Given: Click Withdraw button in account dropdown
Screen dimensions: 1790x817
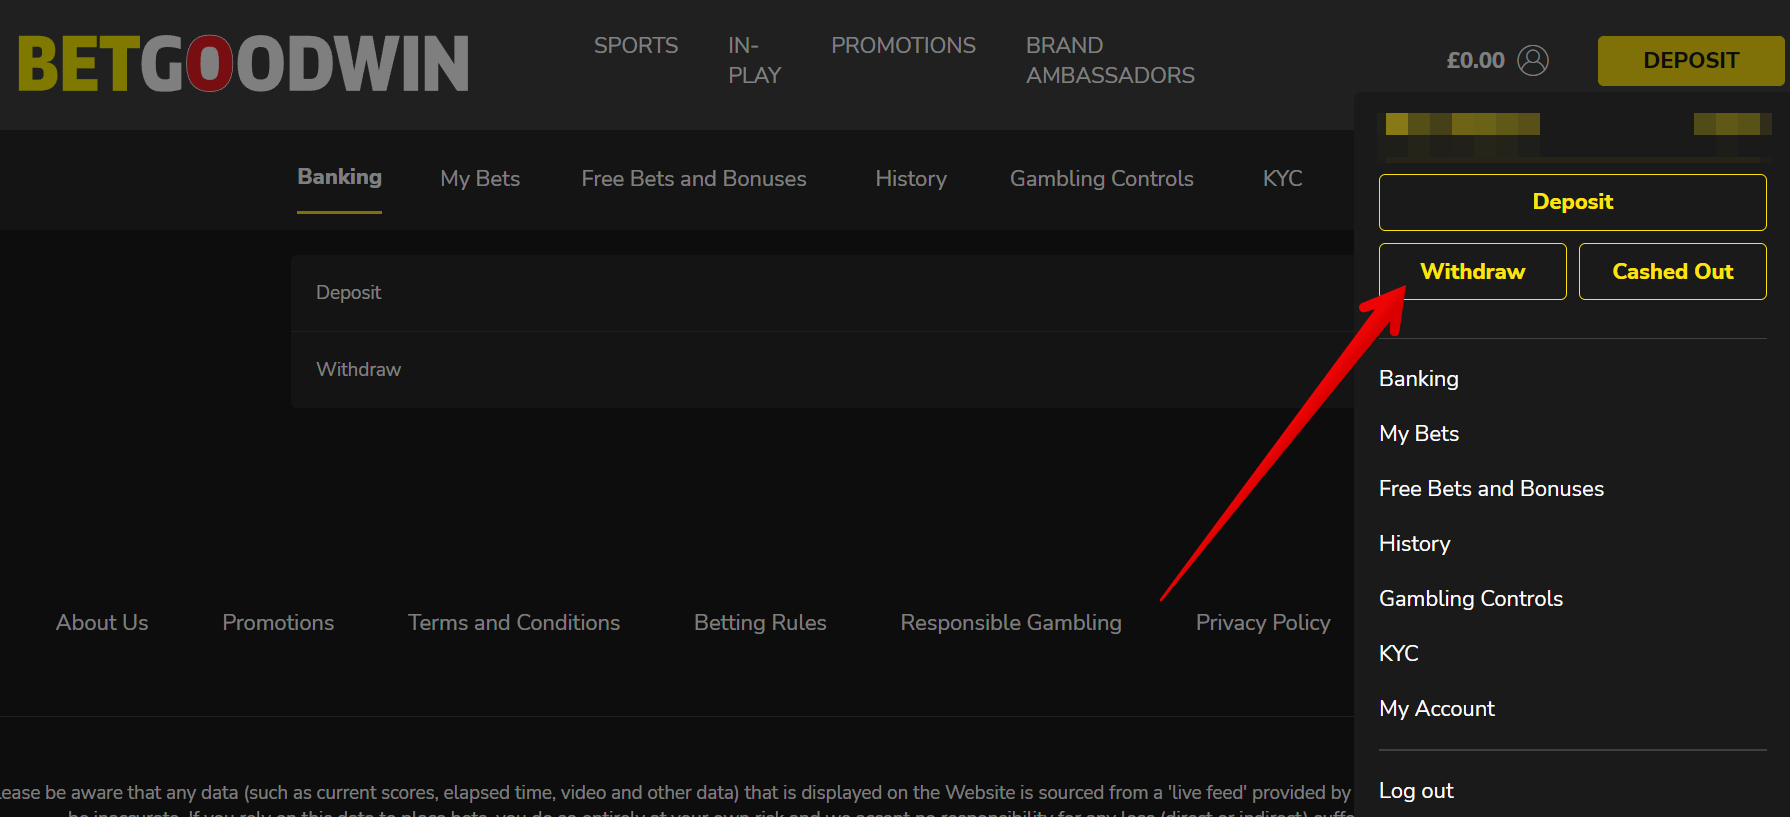Looking at the screenshot, I should [x=1473, y=271].
